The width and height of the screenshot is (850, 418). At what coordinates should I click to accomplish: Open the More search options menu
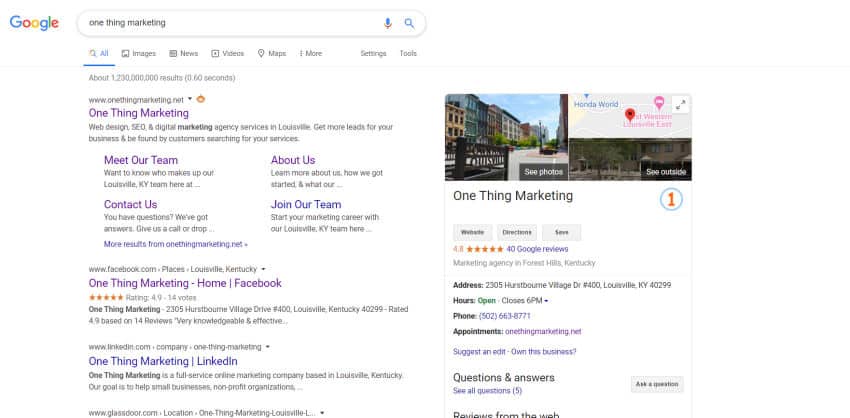311,54
